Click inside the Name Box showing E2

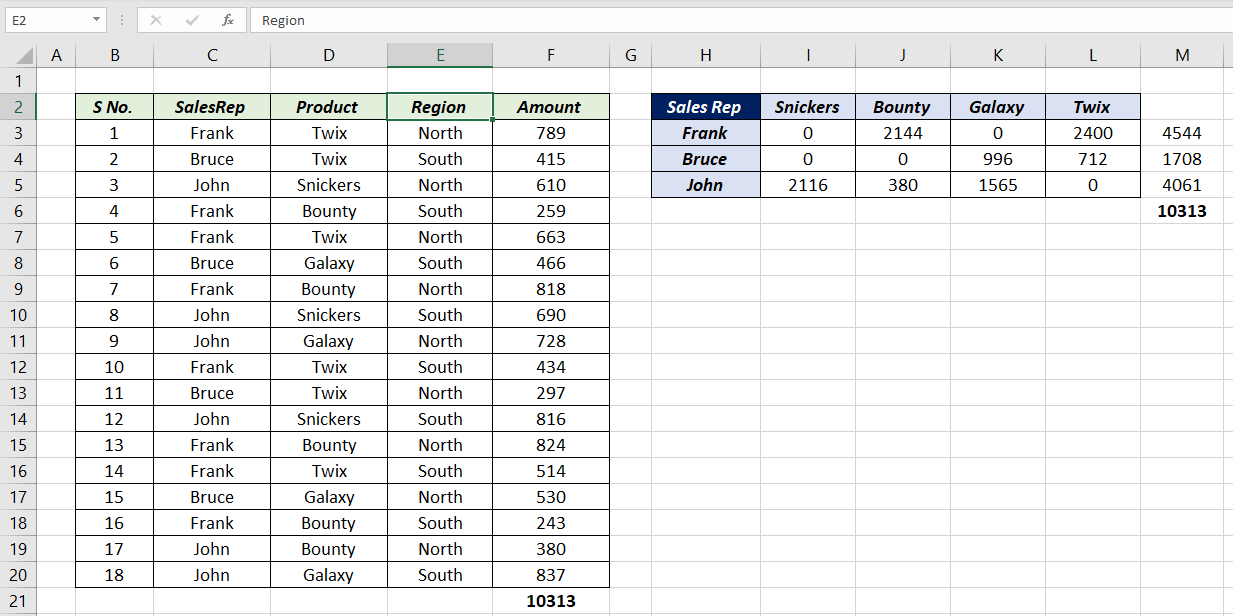[x=45, y=20]
